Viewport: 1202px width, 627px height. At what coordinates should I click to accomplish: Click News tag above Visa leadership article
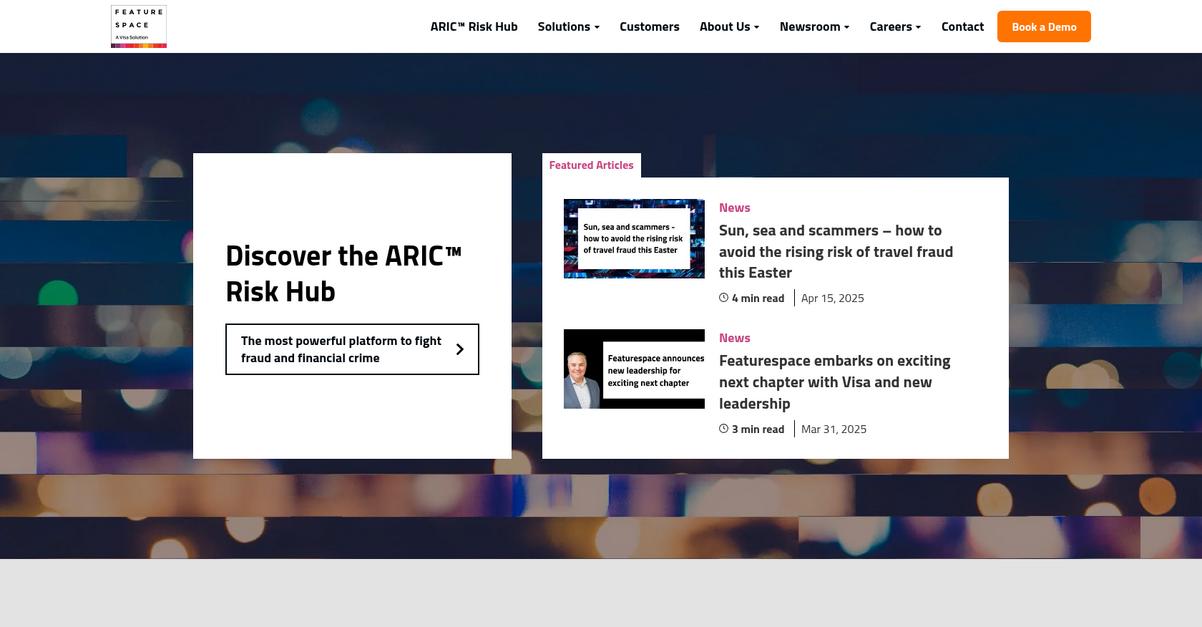[734, 338]
